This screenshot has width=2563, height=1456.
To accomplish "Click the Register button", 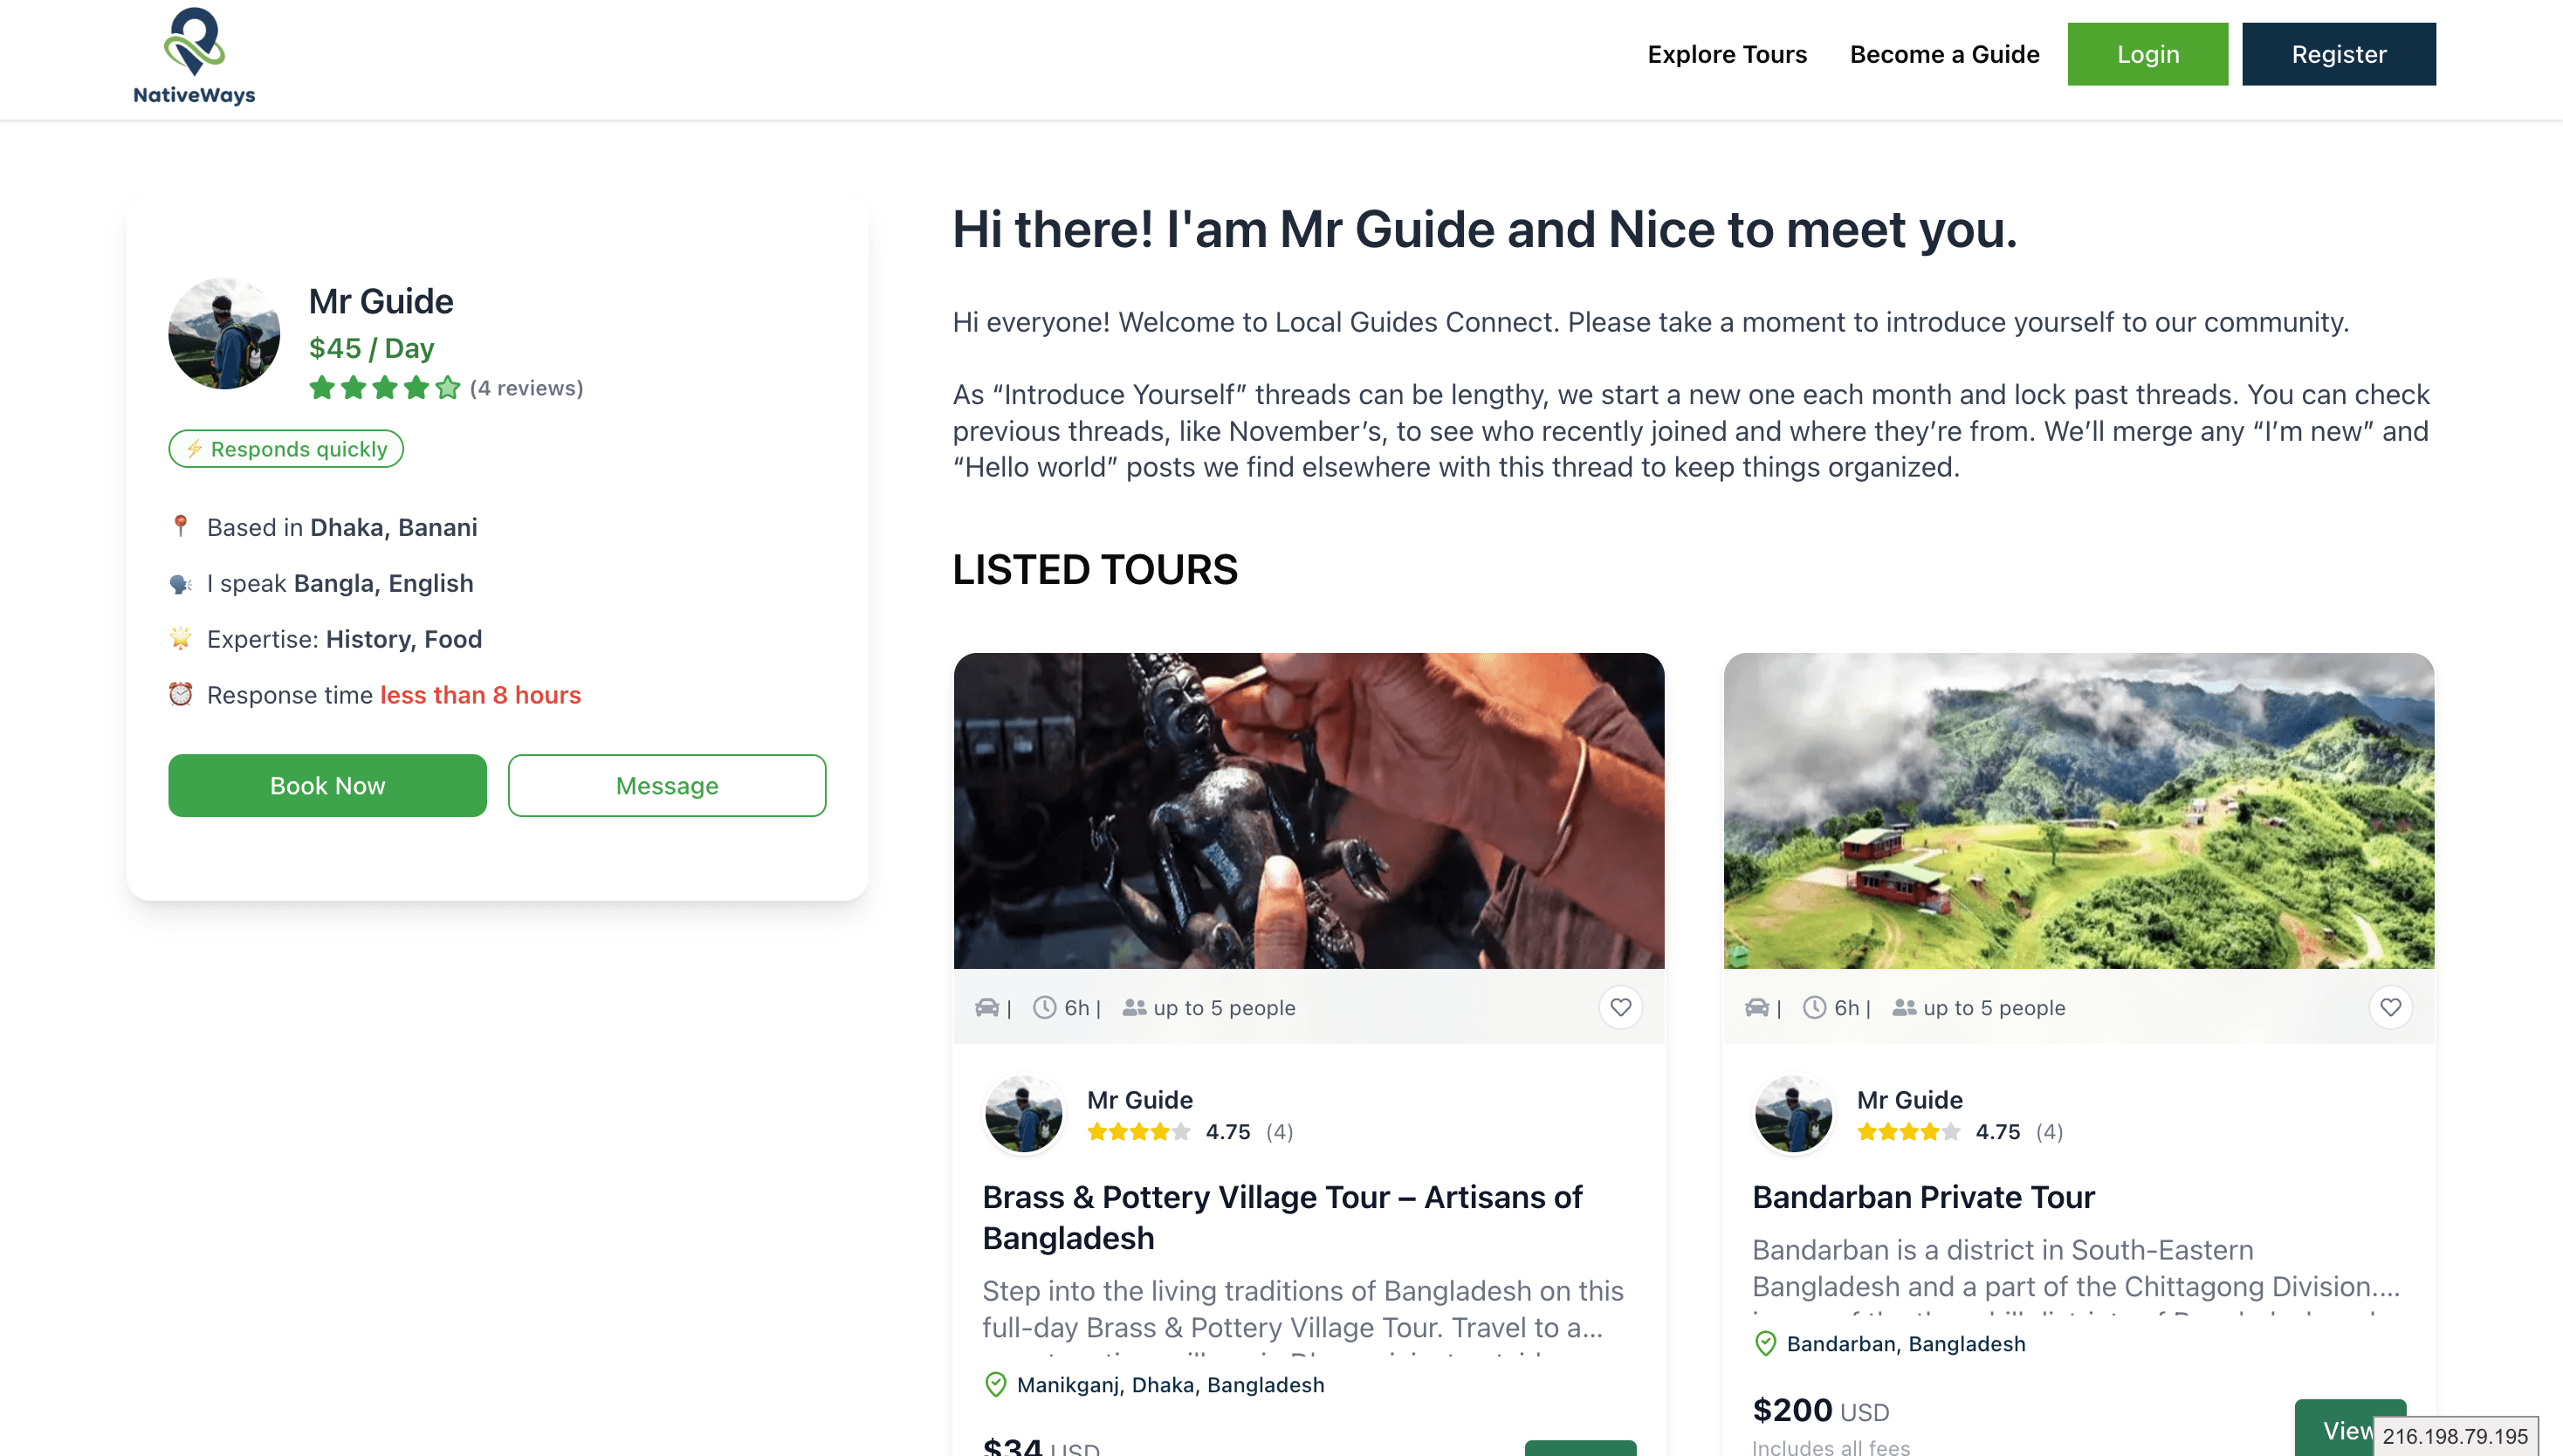I will [2338, 54].
